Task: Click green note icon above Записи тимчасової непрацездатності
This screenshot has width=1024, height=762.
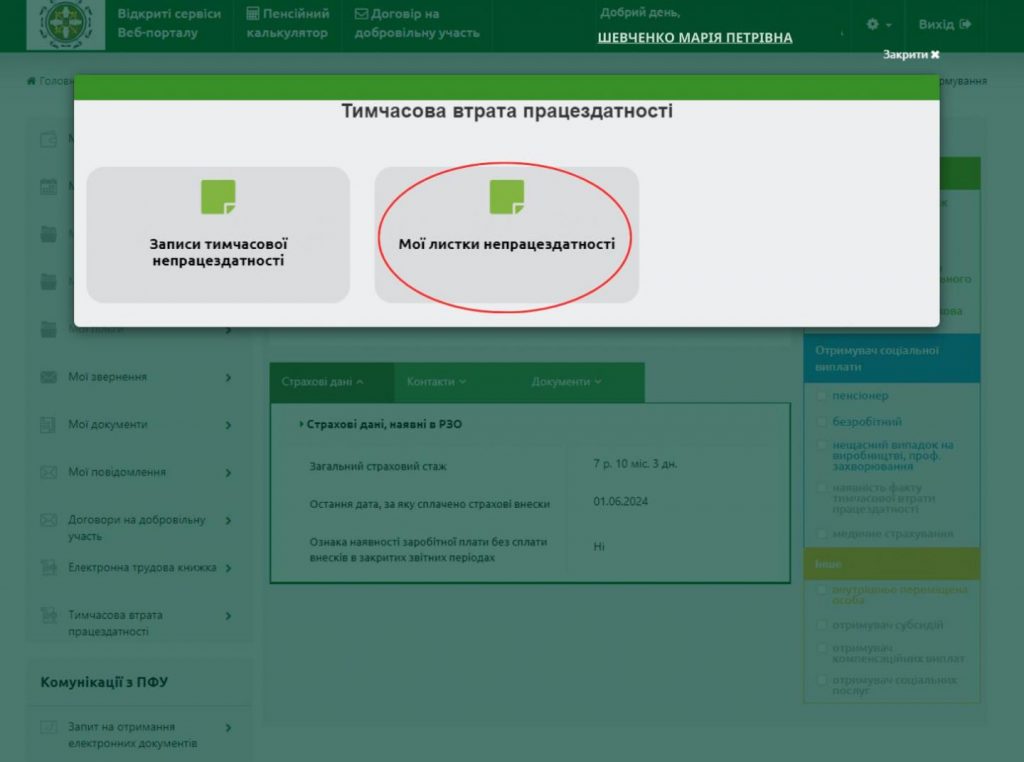Action: tap(219, 197)
